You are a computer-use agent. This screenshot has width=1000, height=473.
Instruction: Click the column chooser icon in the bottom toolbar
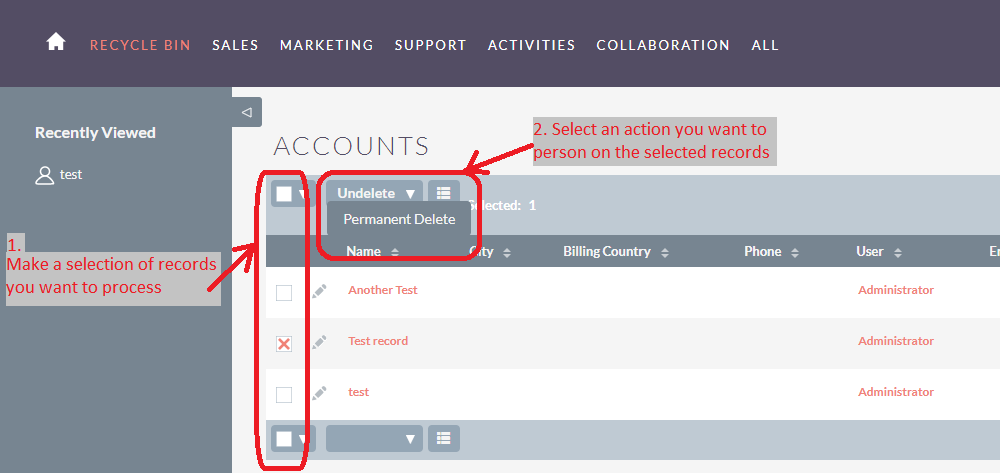[444, 439]
